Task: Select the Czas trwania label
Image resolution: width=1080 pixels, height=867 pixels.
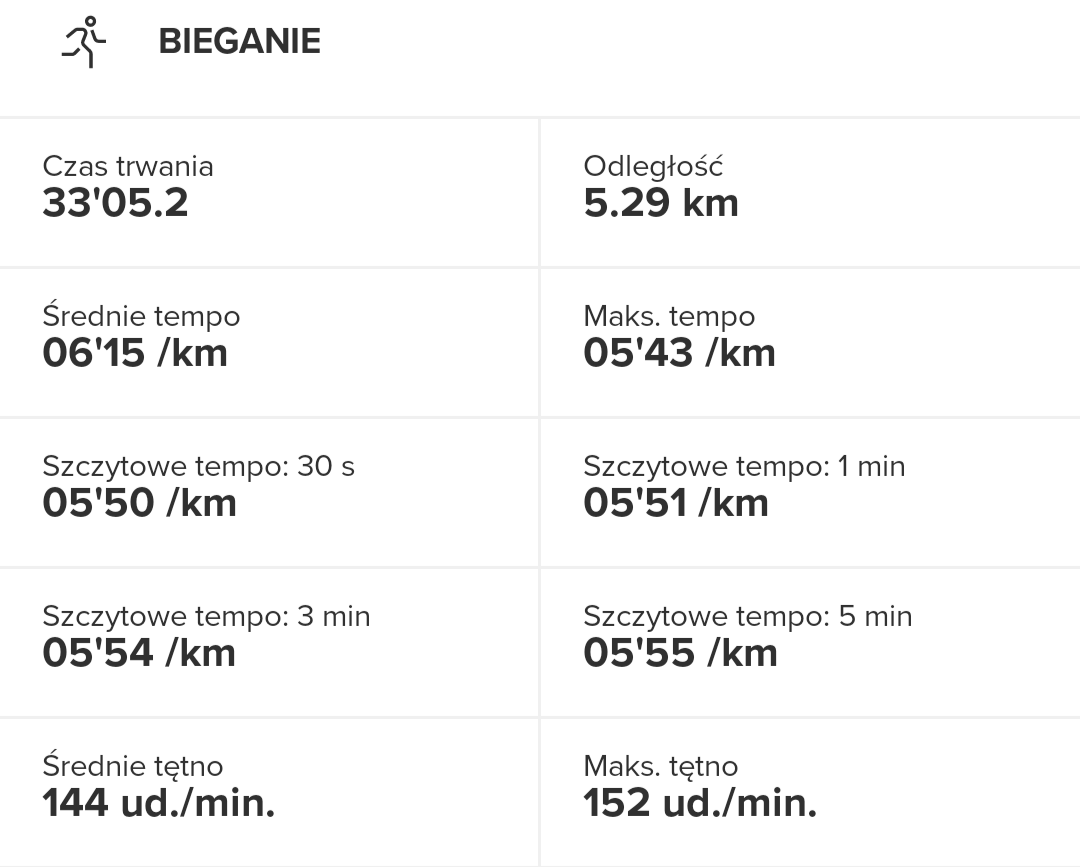Action: coord(128,166)
